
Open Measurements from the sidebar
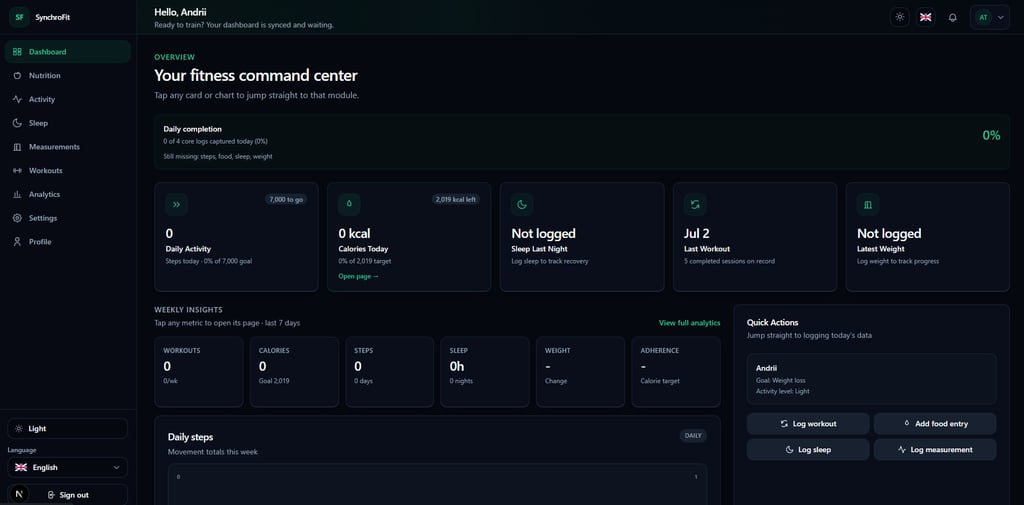(x=67, y=147)
